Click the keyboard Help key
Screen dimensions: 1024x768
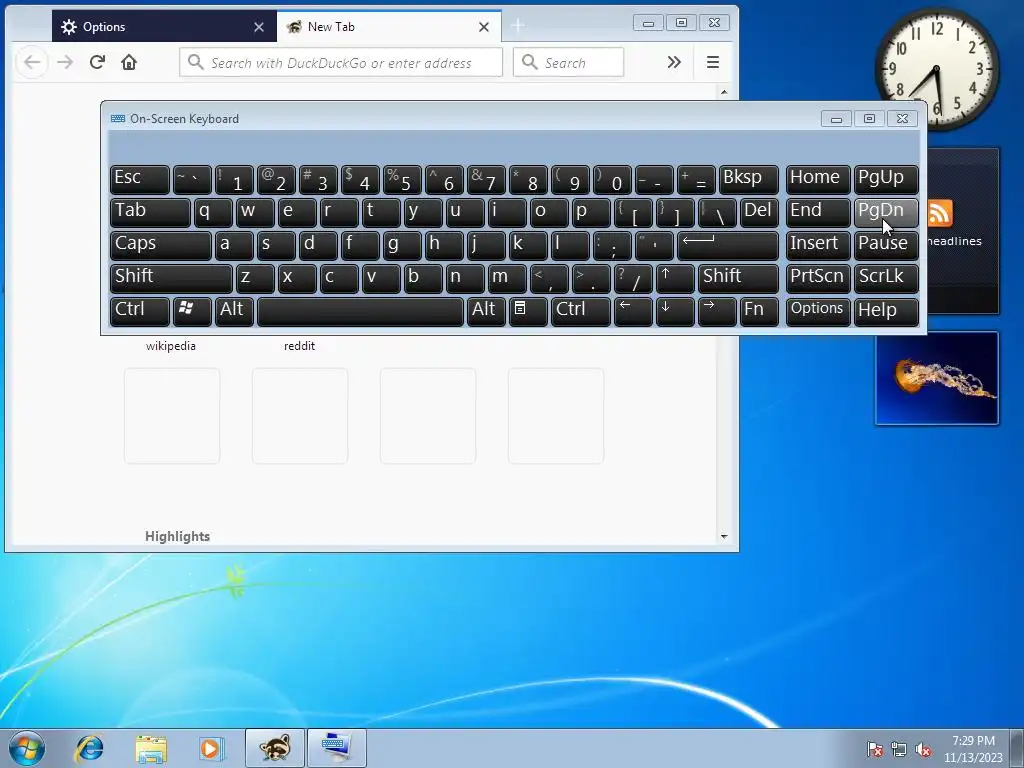click(x=886, y=311)
